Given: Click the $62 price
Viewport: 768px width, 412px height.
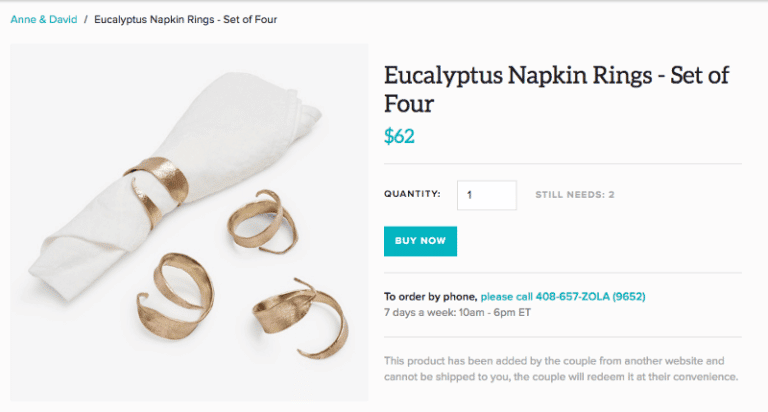Looking at the screenshot, I should pos(399,136).
